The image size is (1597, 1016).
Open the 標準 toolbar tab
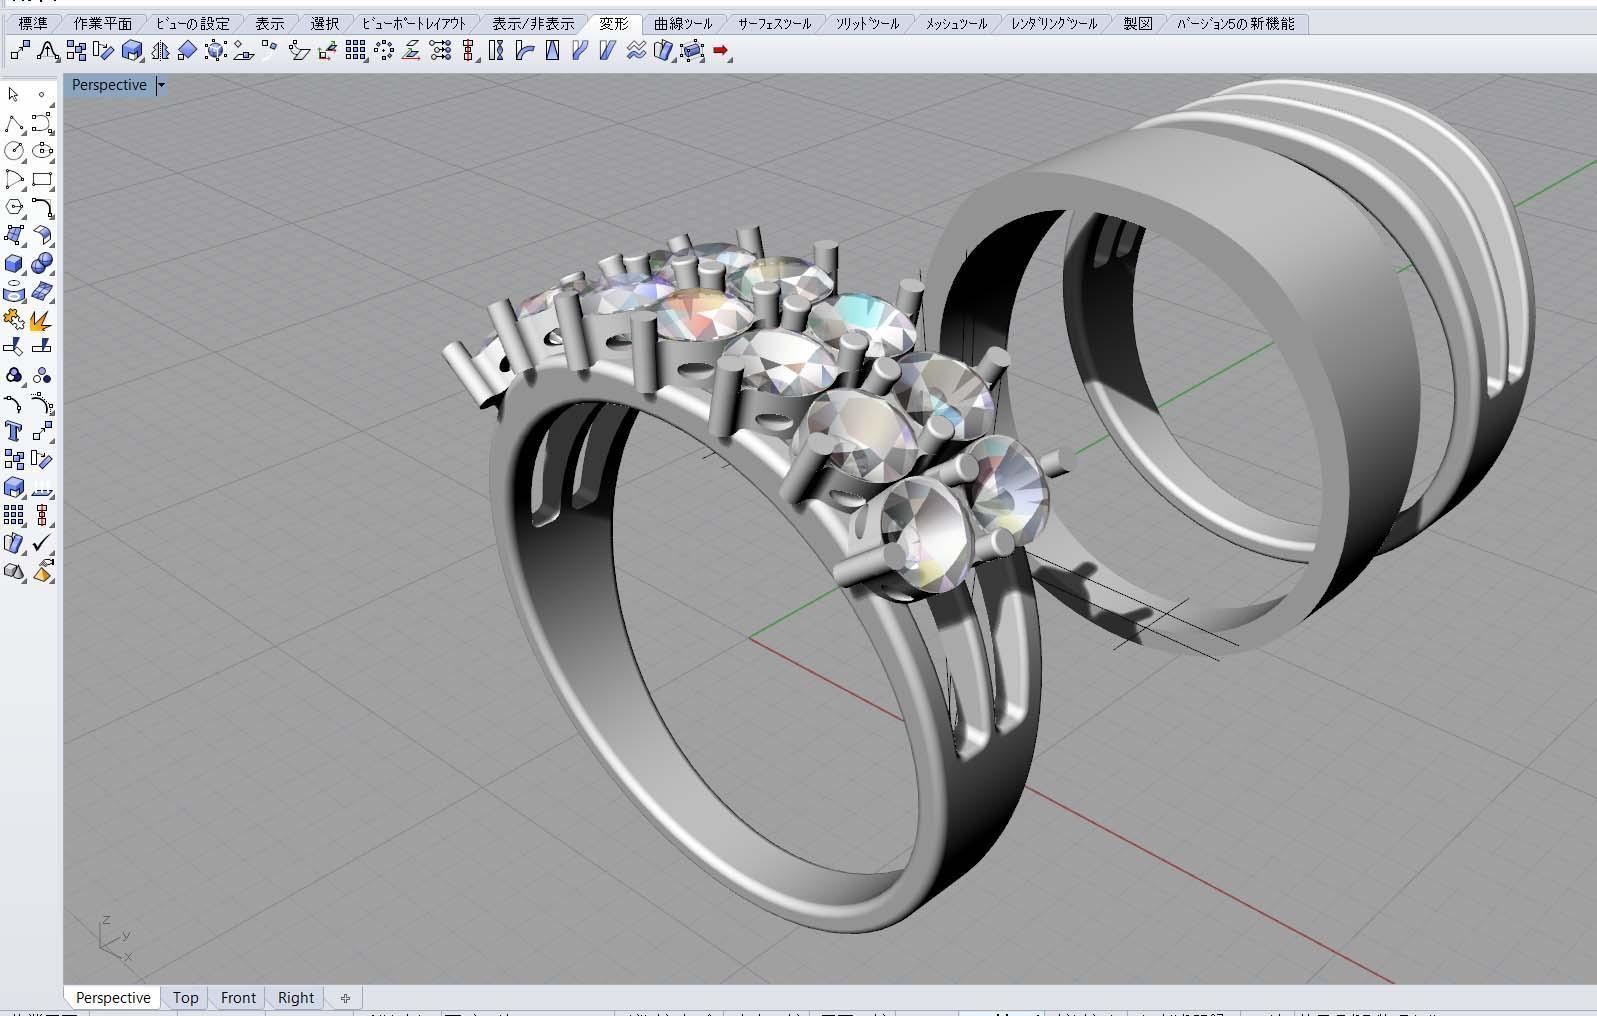[x=32, y=23]
